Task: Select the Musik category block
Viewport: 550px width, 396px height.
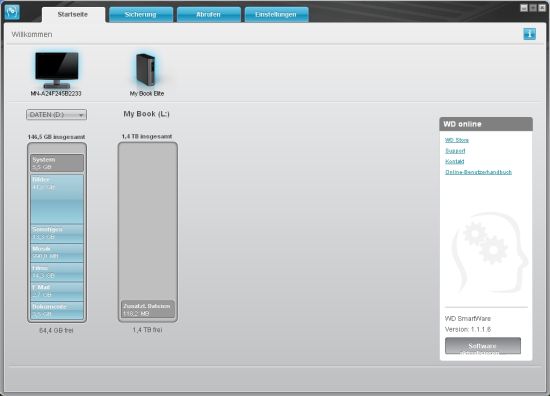Action: (x=57, y=253)
